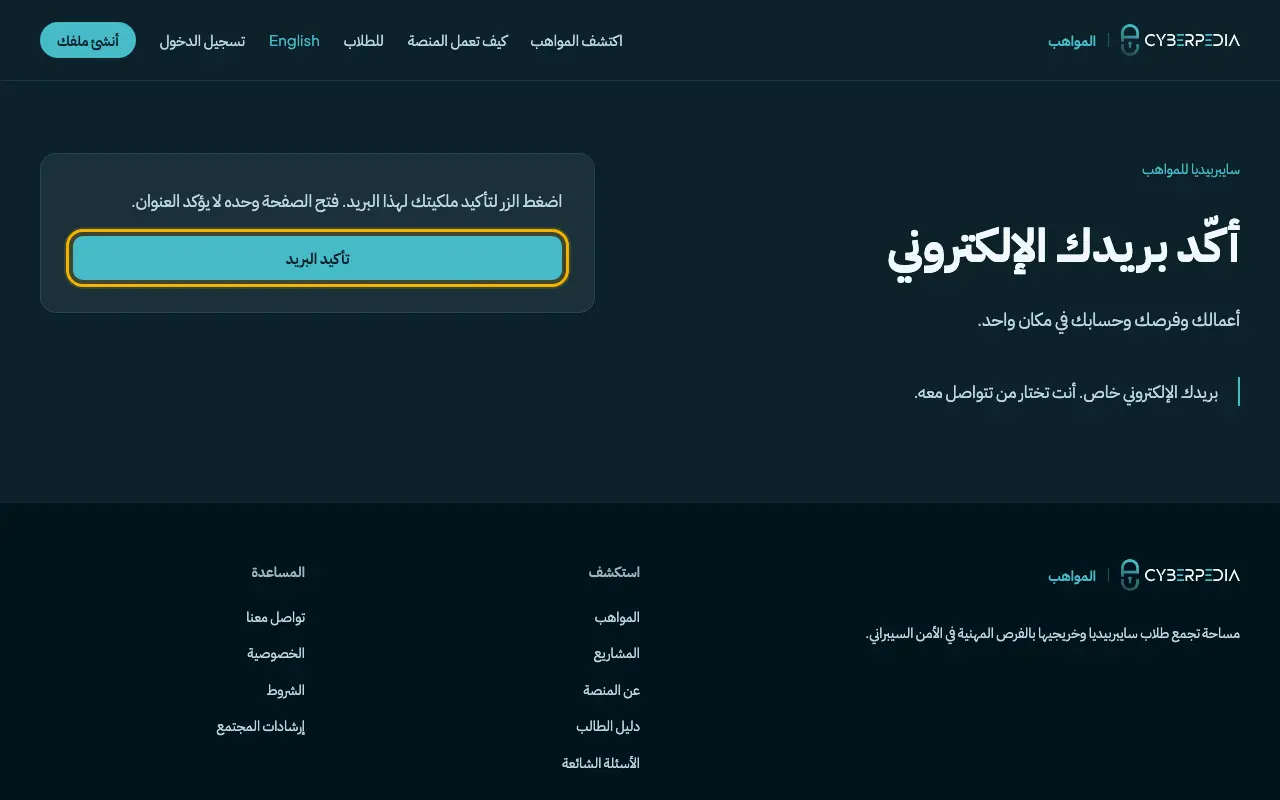Click the footer description مساحة تجمع طلاب سايبربيديا
This screenshot has height=800, width=1280.
(x=1053, y=634)
